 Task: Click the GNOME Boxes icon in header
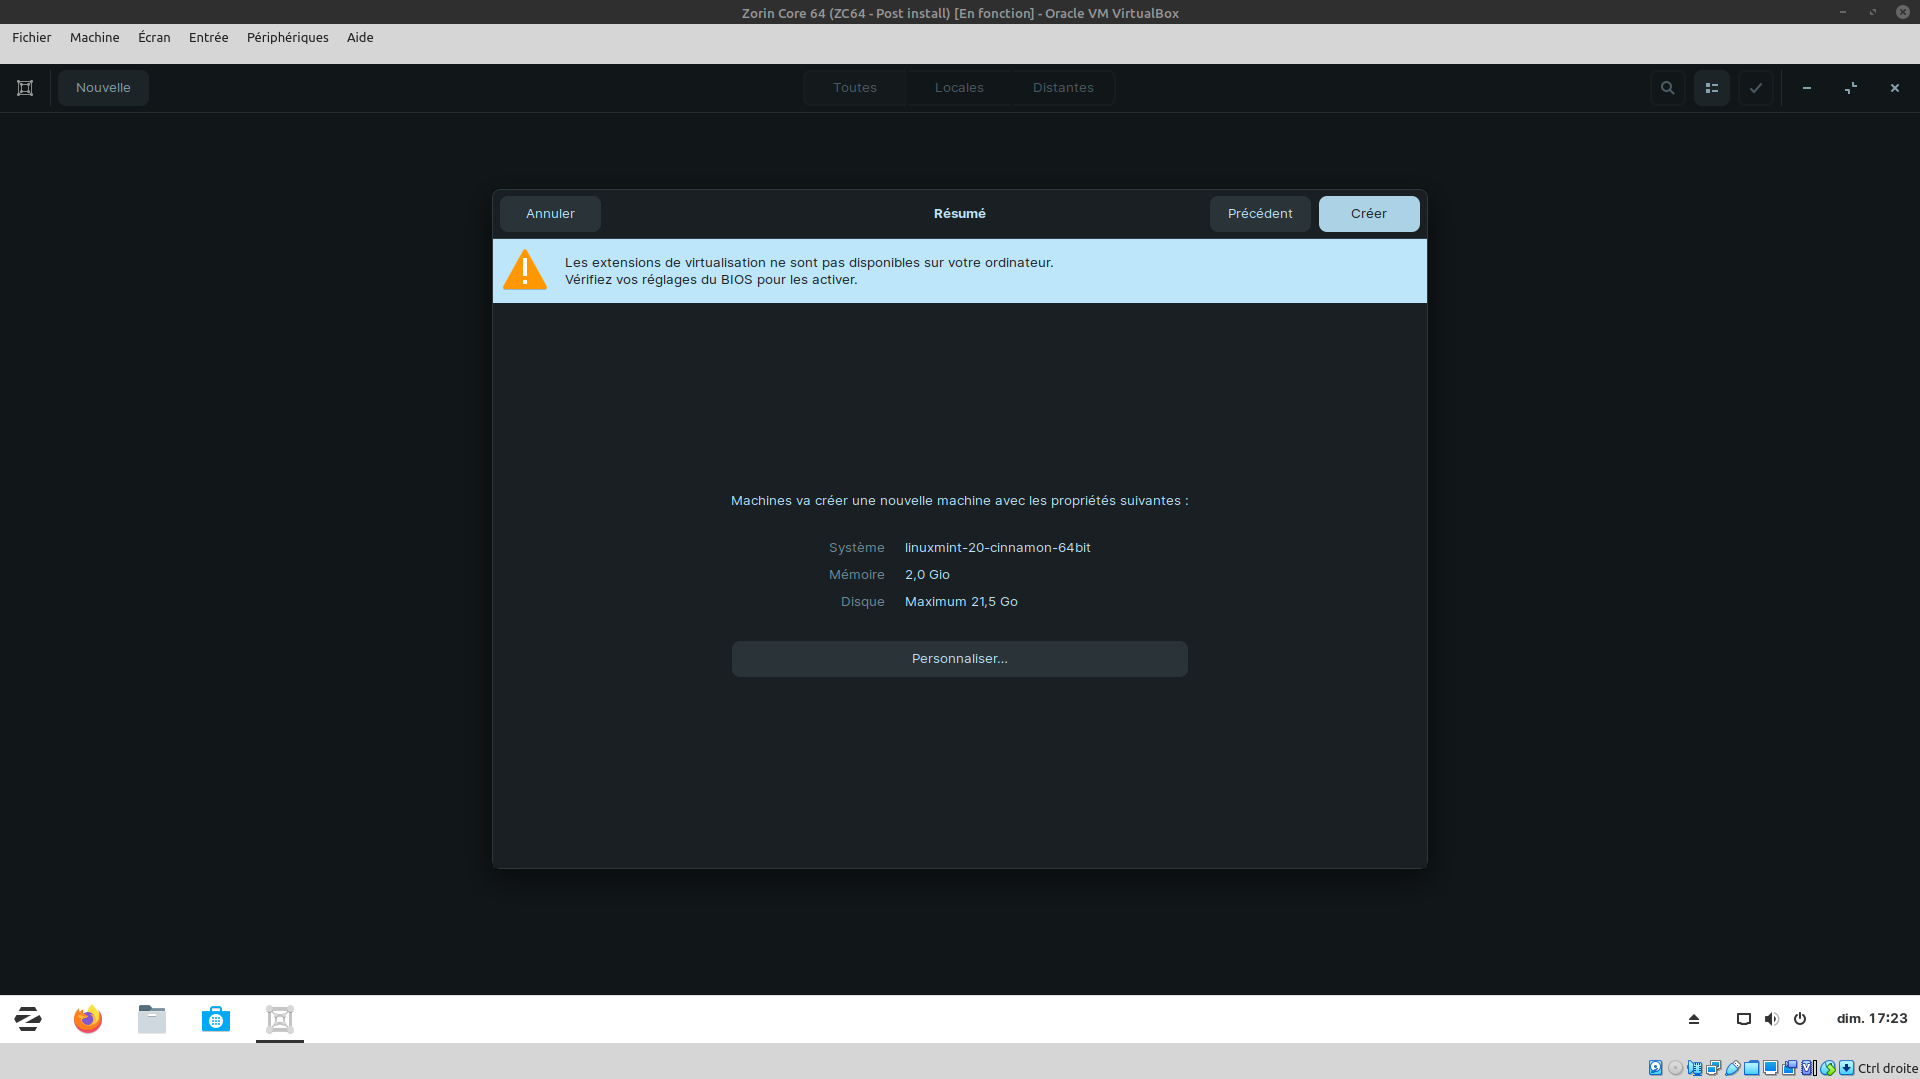[x=25, y=88]
